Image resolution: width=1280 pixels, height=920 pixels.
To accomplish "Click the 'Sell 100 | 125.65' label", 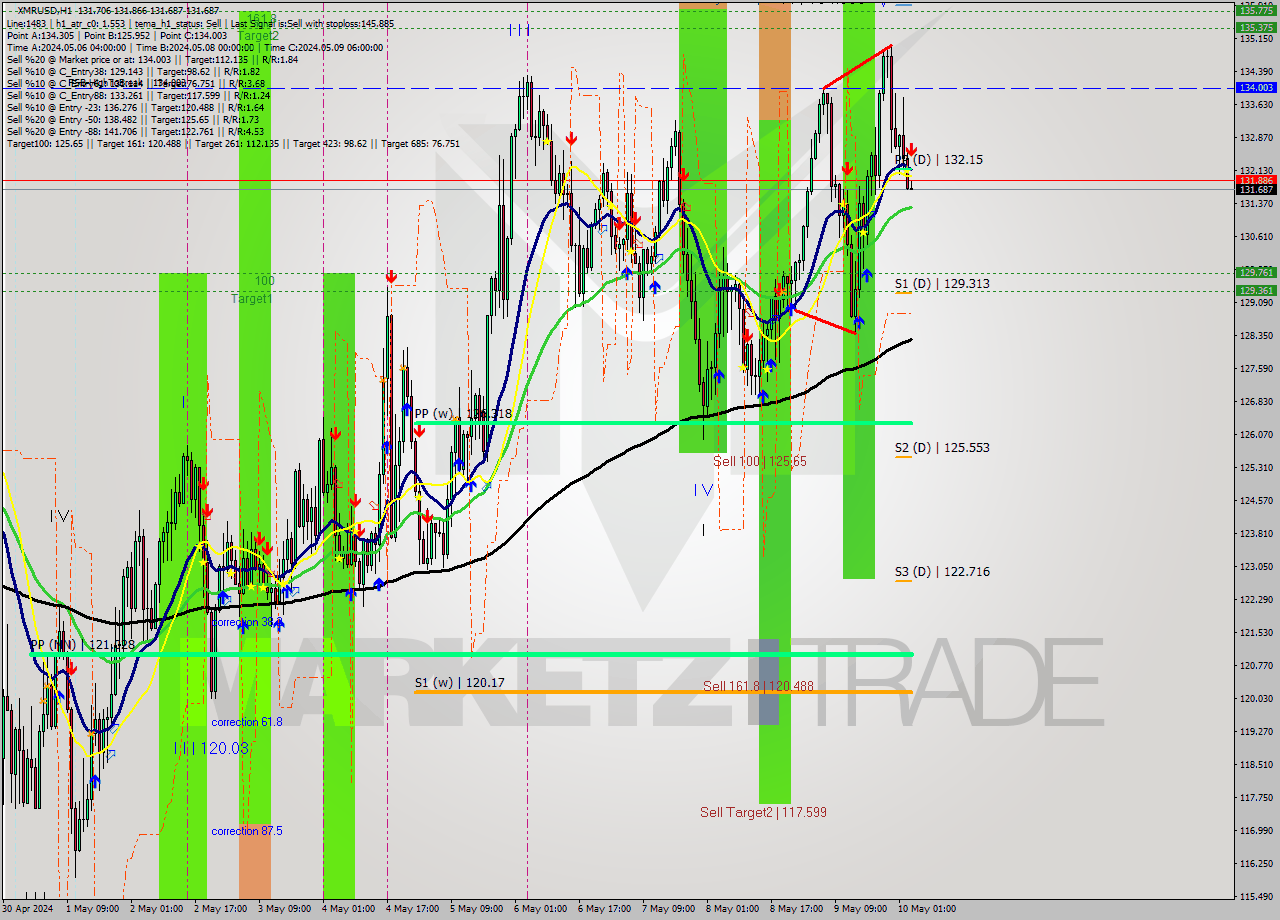I will pos(760,461).
